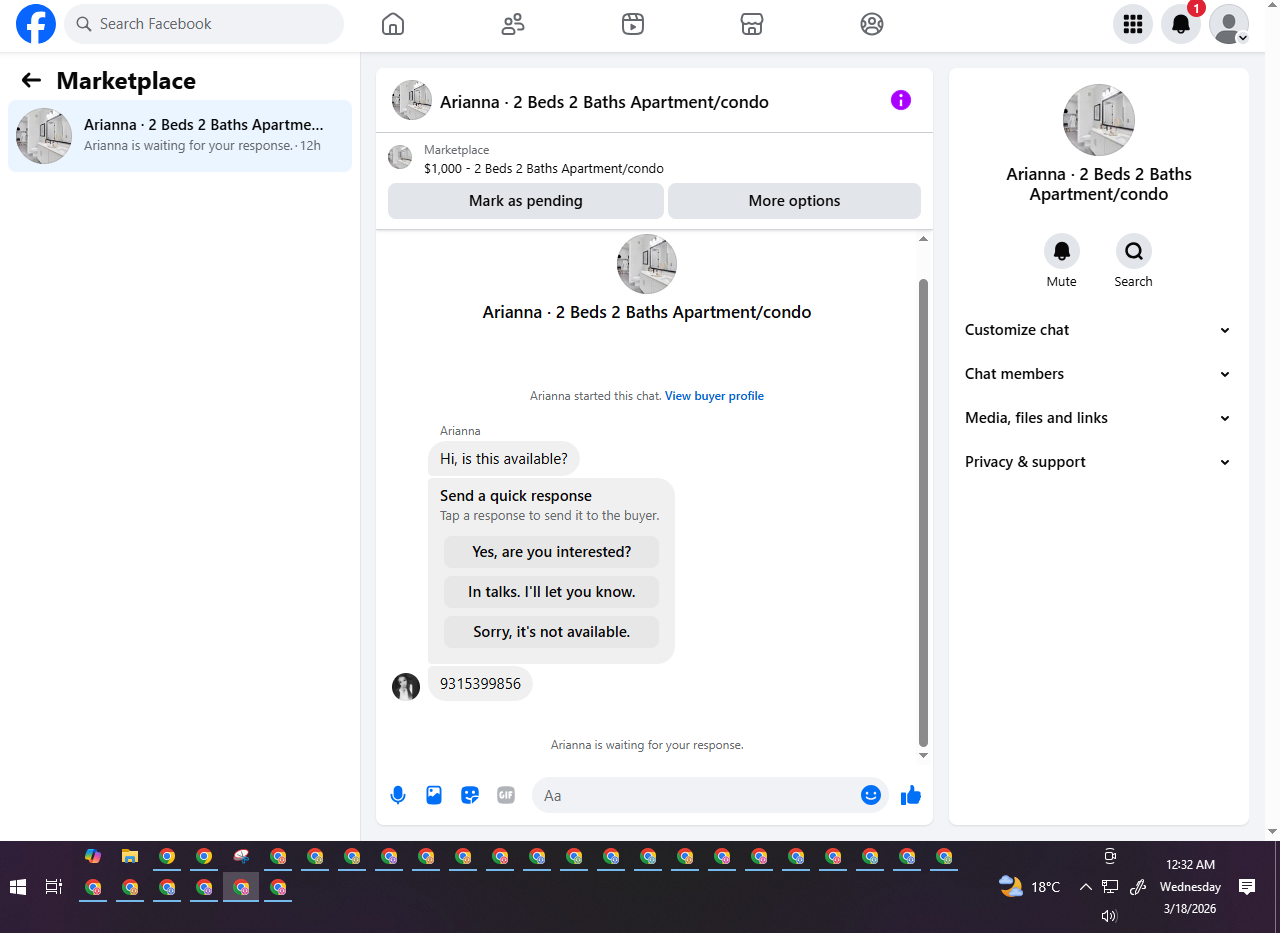The height and width of the screenshot is (933, 1280).
Task: Click the $1,000 listing title text
Action: coord(544,169)
